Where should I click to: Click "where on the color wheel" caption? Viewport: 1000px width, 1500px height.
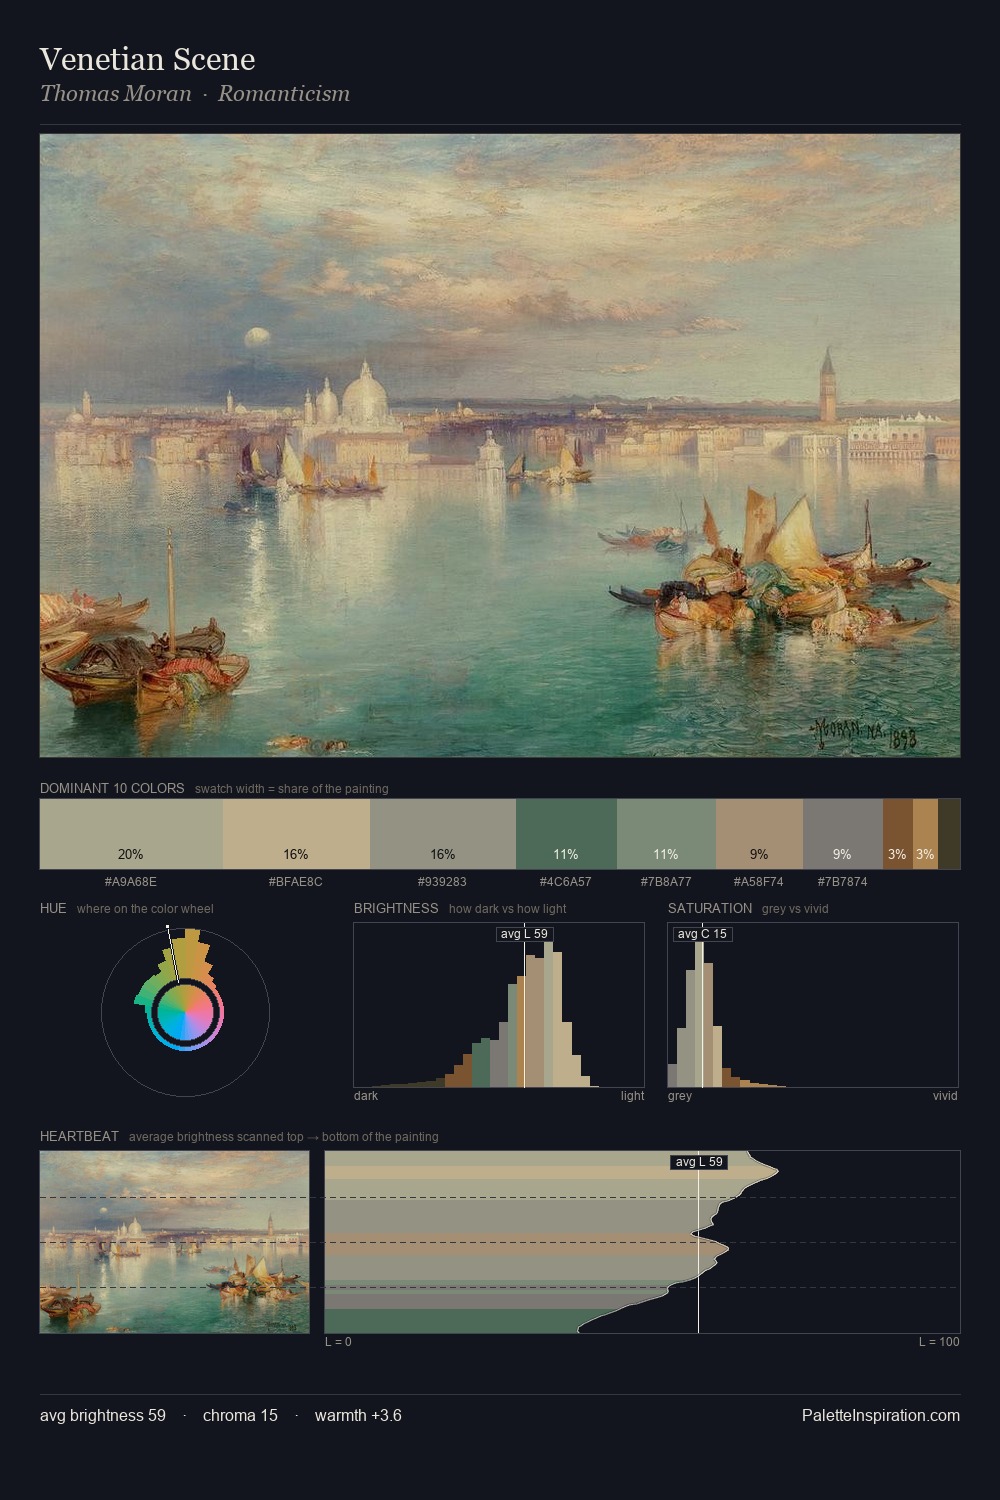(145, 909)
